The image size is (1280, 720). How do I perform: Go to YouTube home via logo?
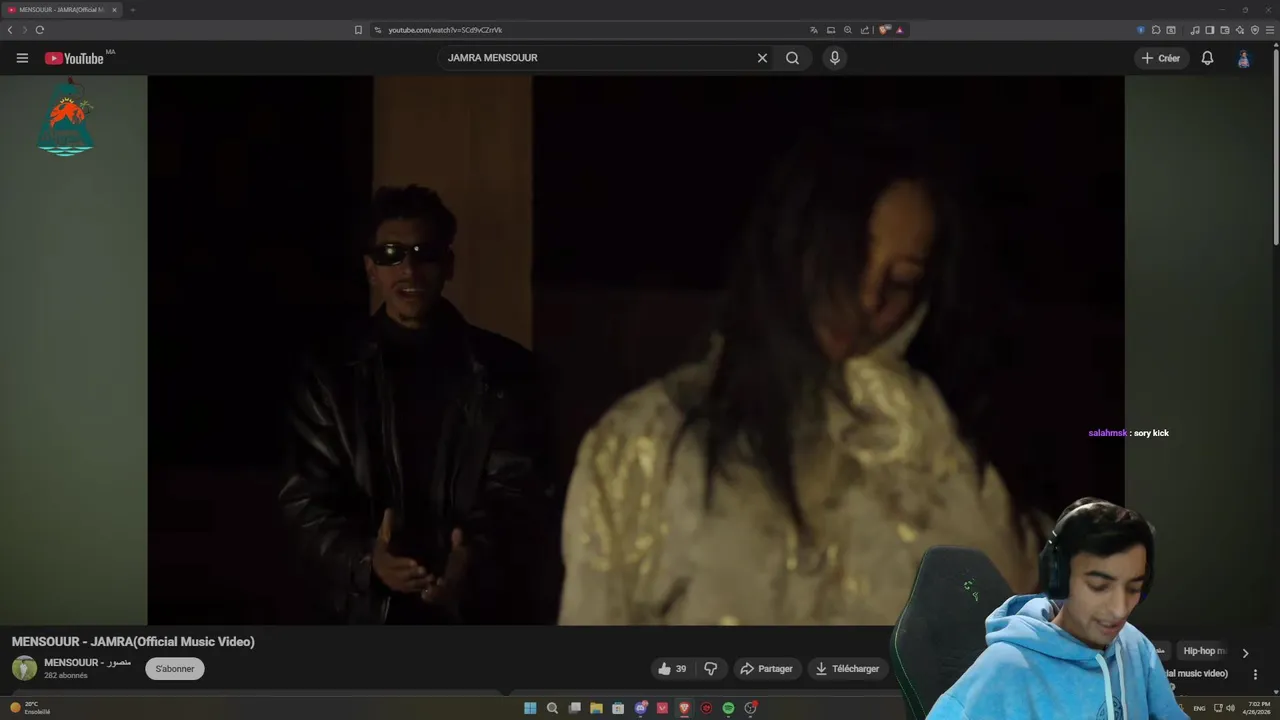pyautogui.click(x=75, y=58)
